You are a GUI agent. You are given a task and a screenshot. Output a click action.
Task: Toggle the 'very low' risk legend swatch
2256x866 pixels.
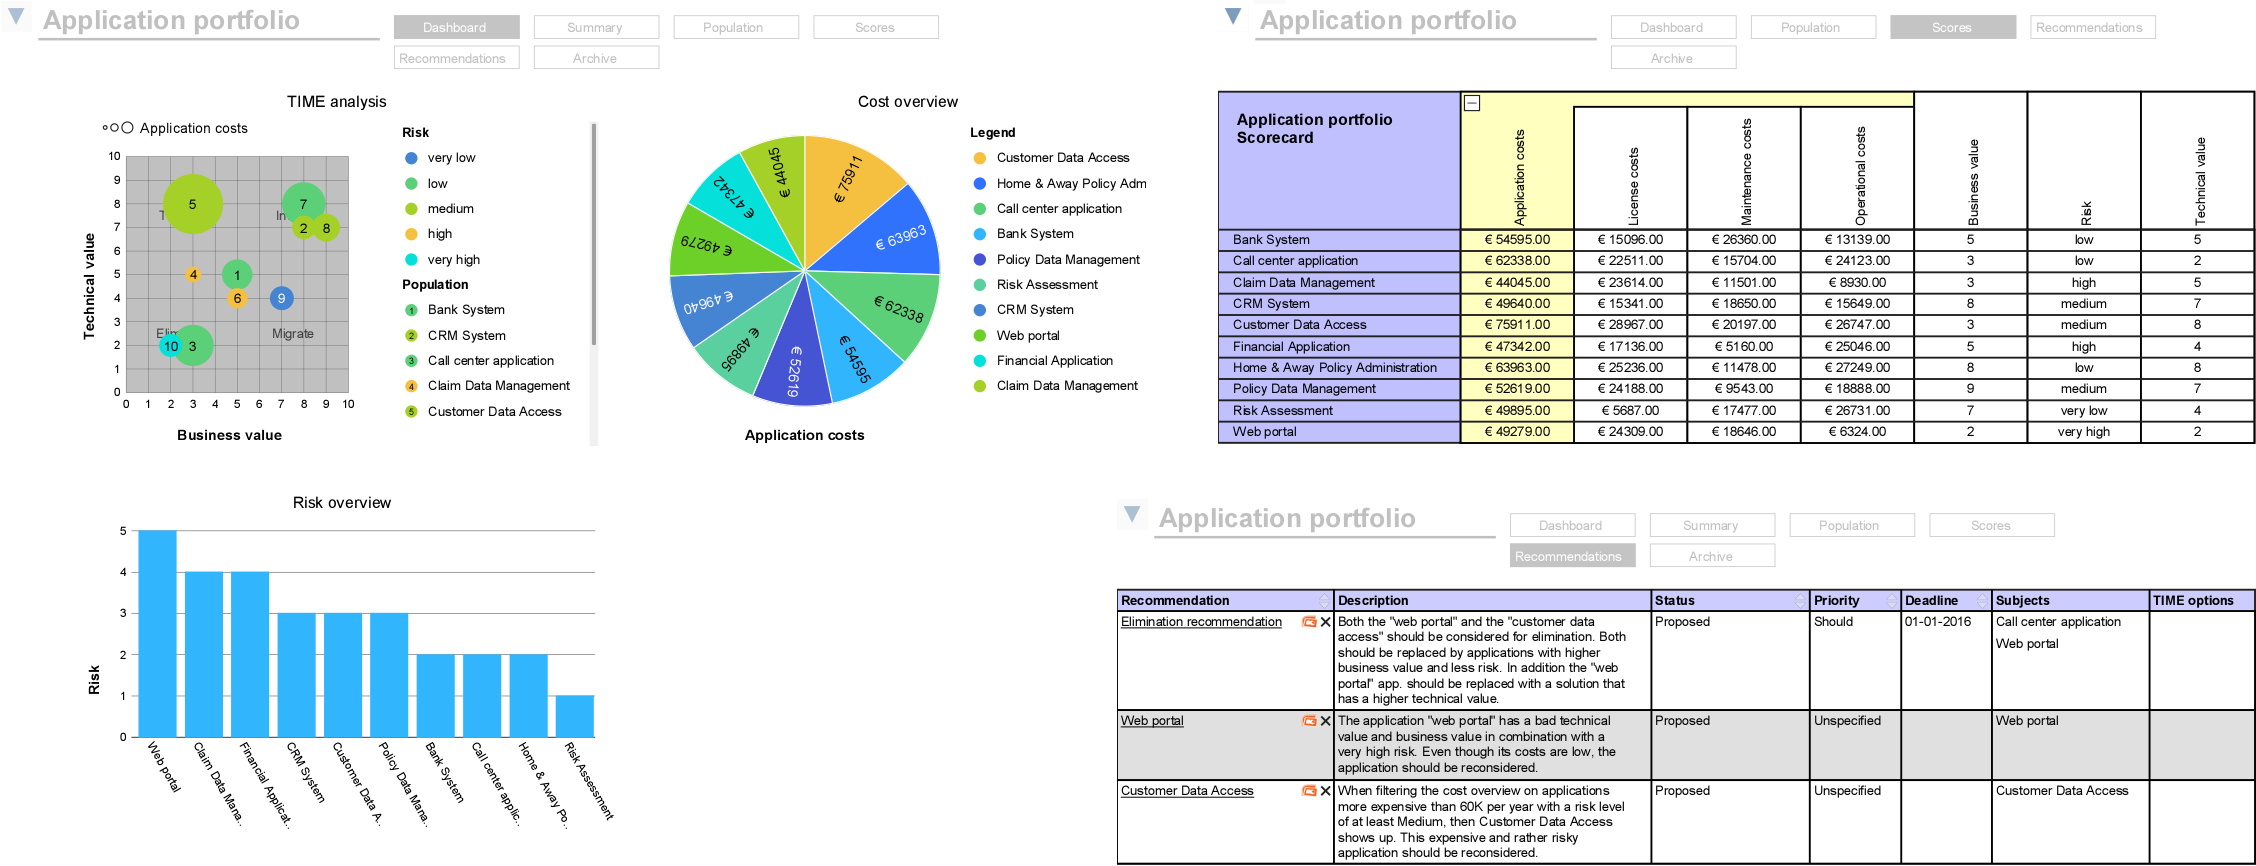(x=411, y=158)
